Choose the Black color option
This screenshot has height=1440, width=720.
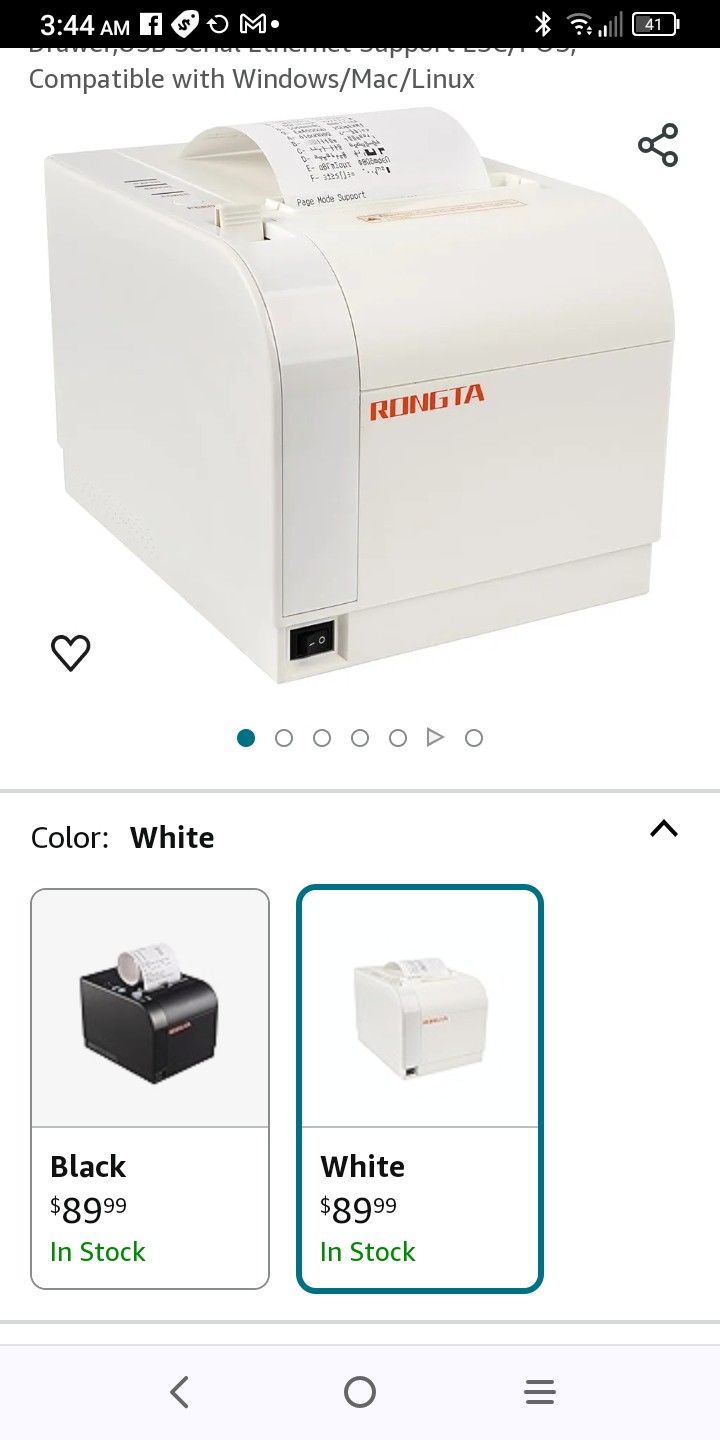(150, 1089)
